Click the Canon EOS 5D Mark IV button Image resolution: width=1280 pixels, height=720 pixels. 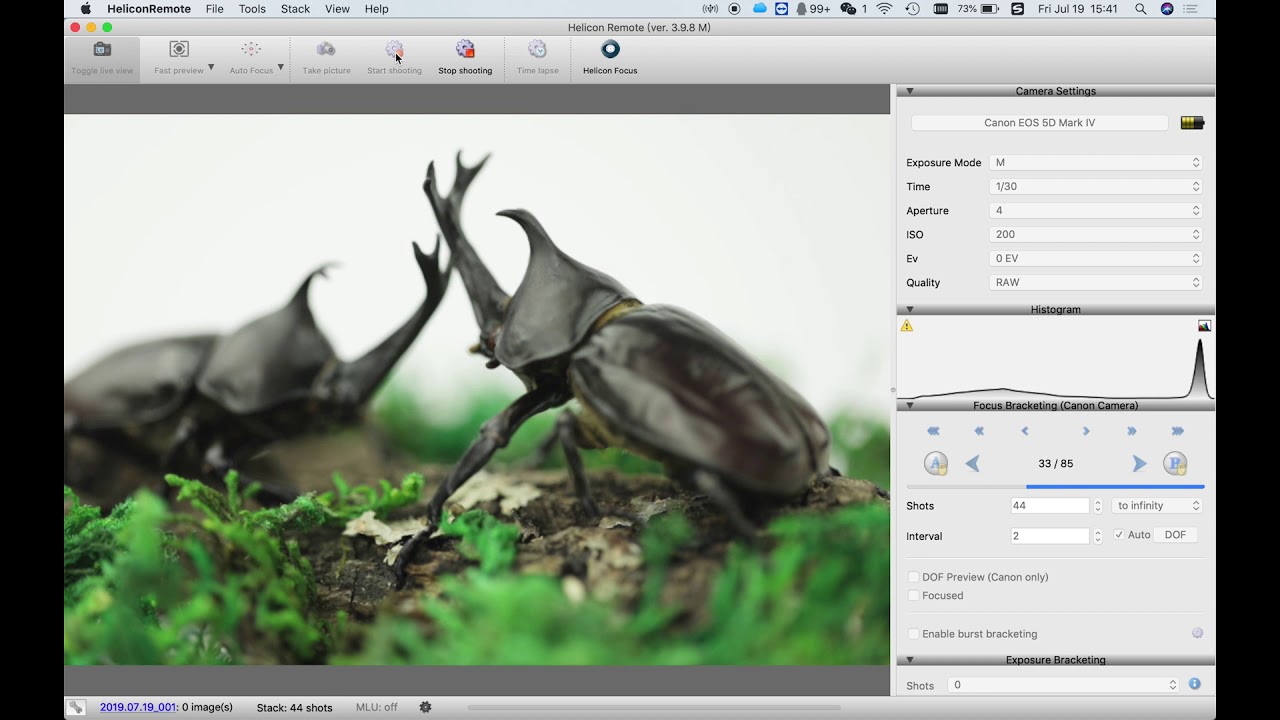click(x=1039, y=123)
